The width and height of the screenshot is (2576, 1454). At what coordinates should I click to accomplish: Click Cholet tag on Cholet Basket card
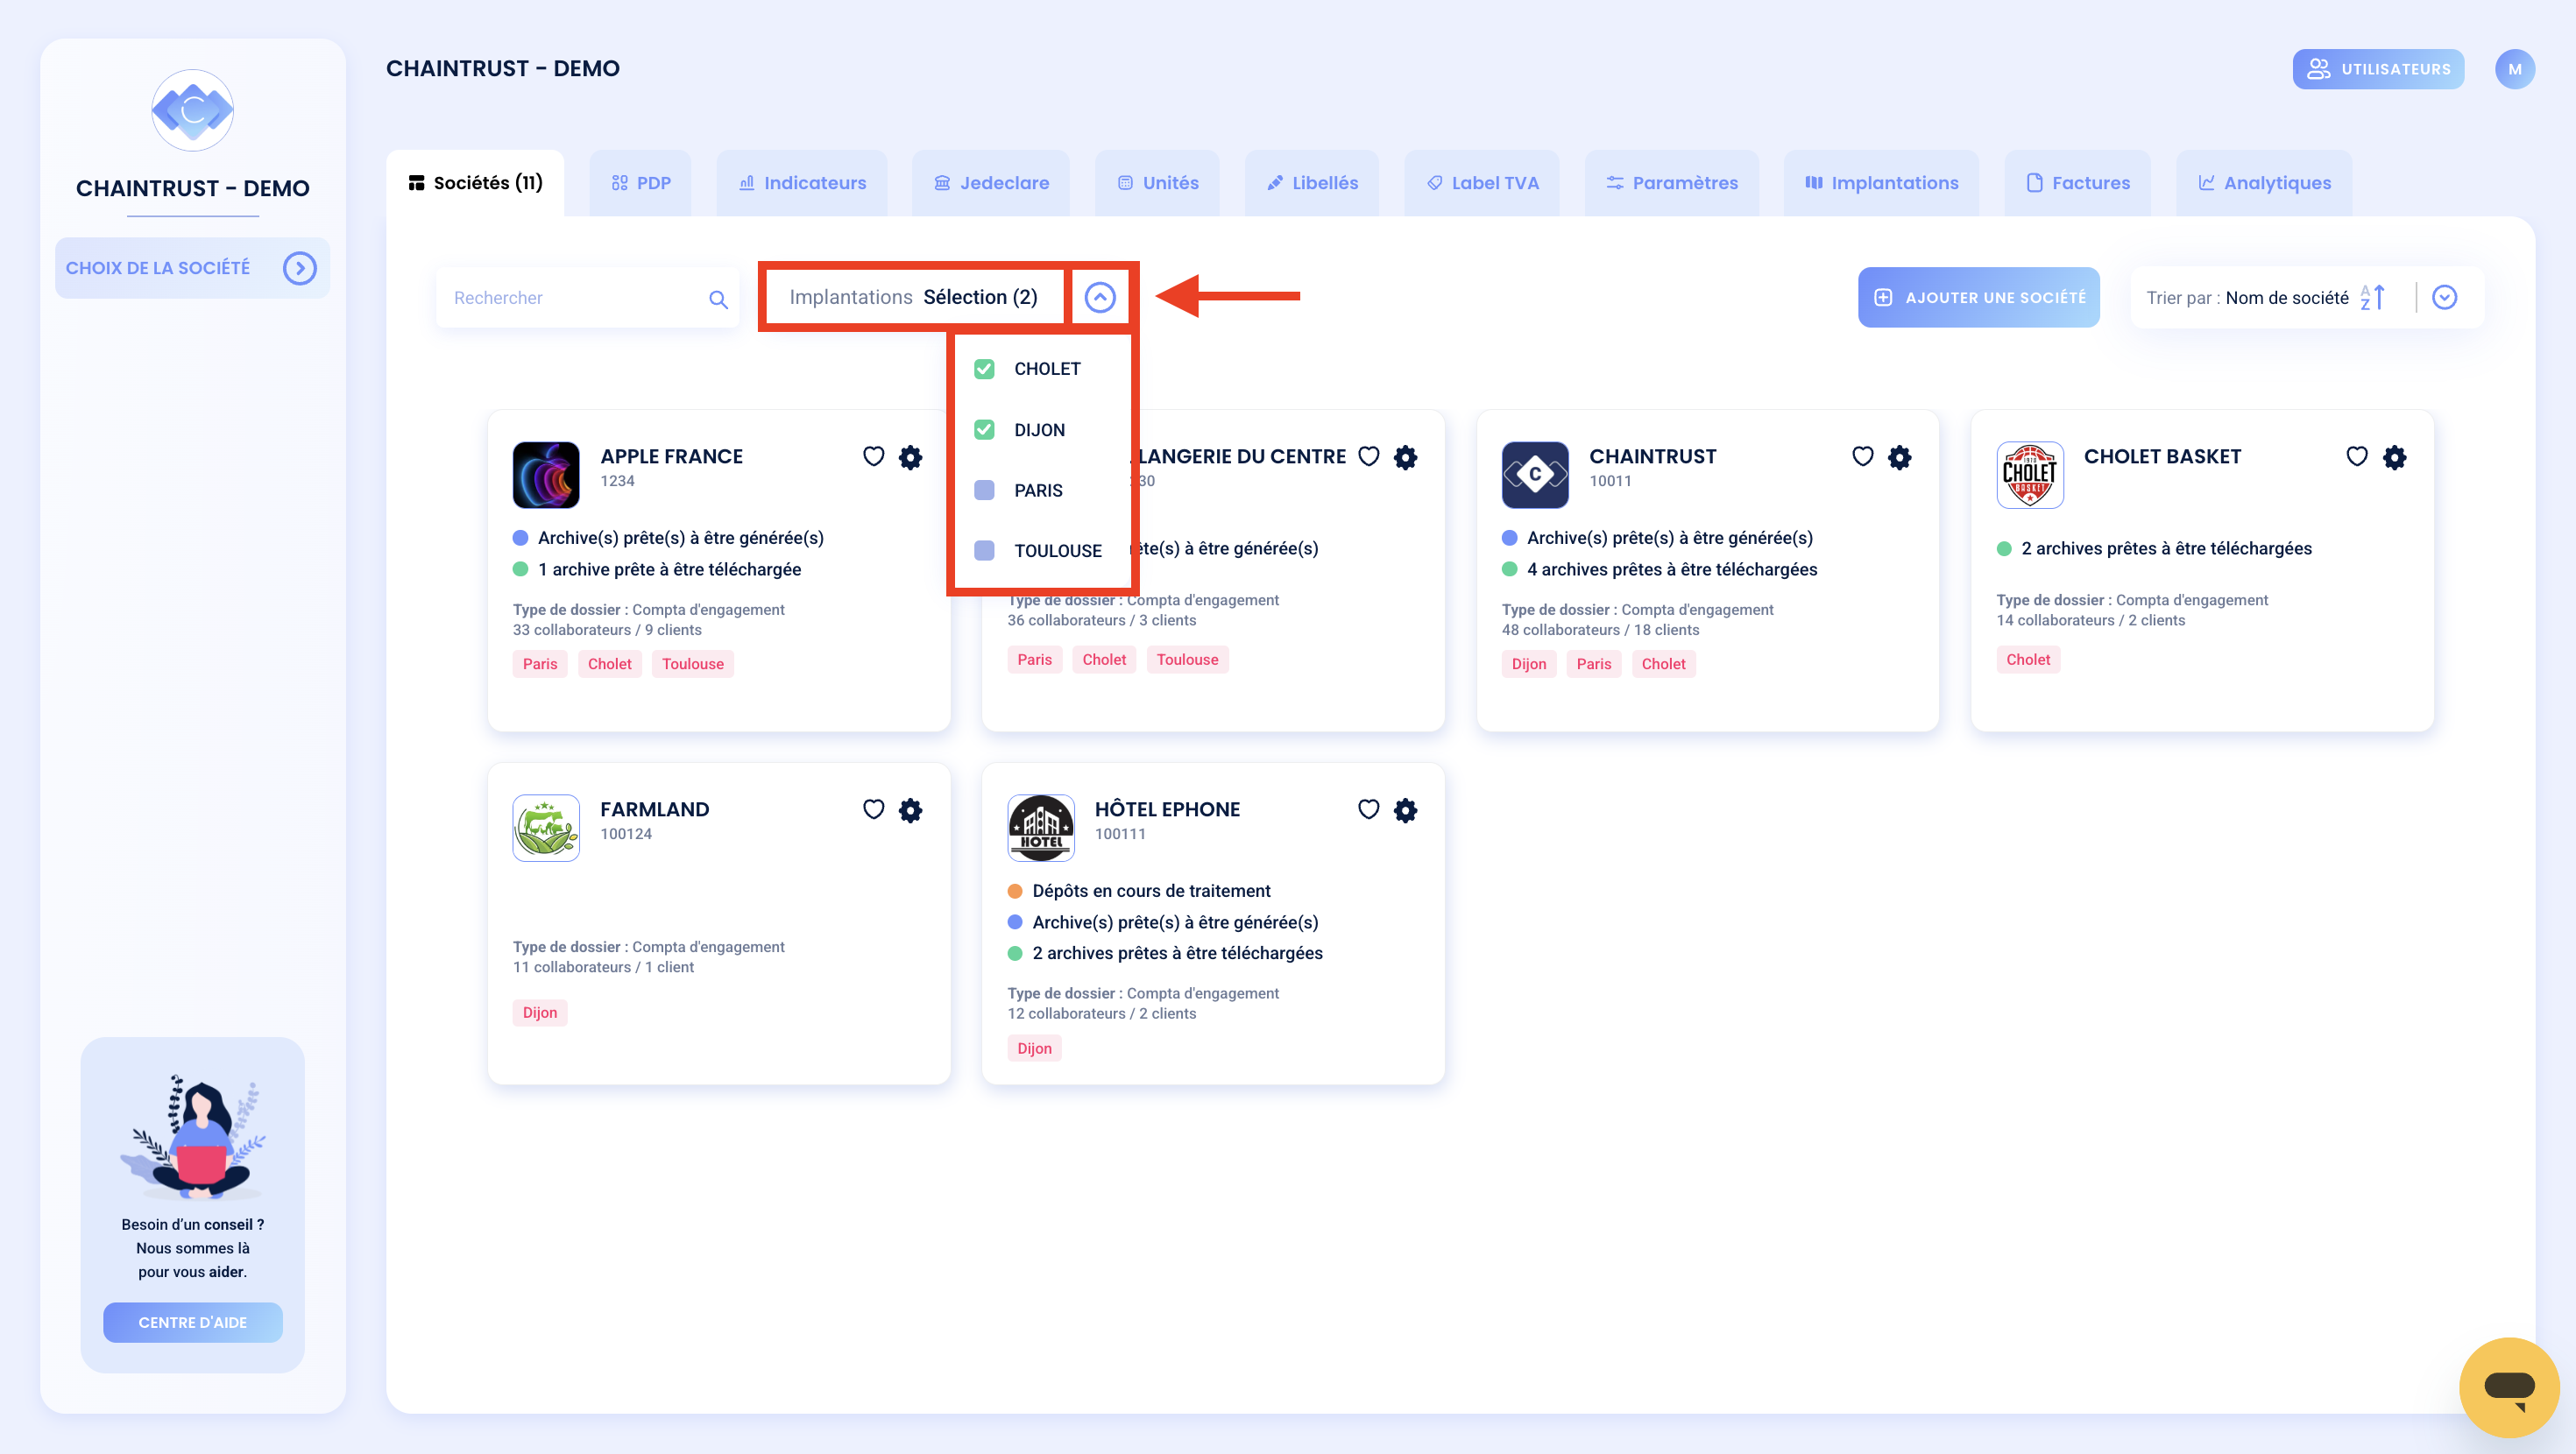[2027, 659]
